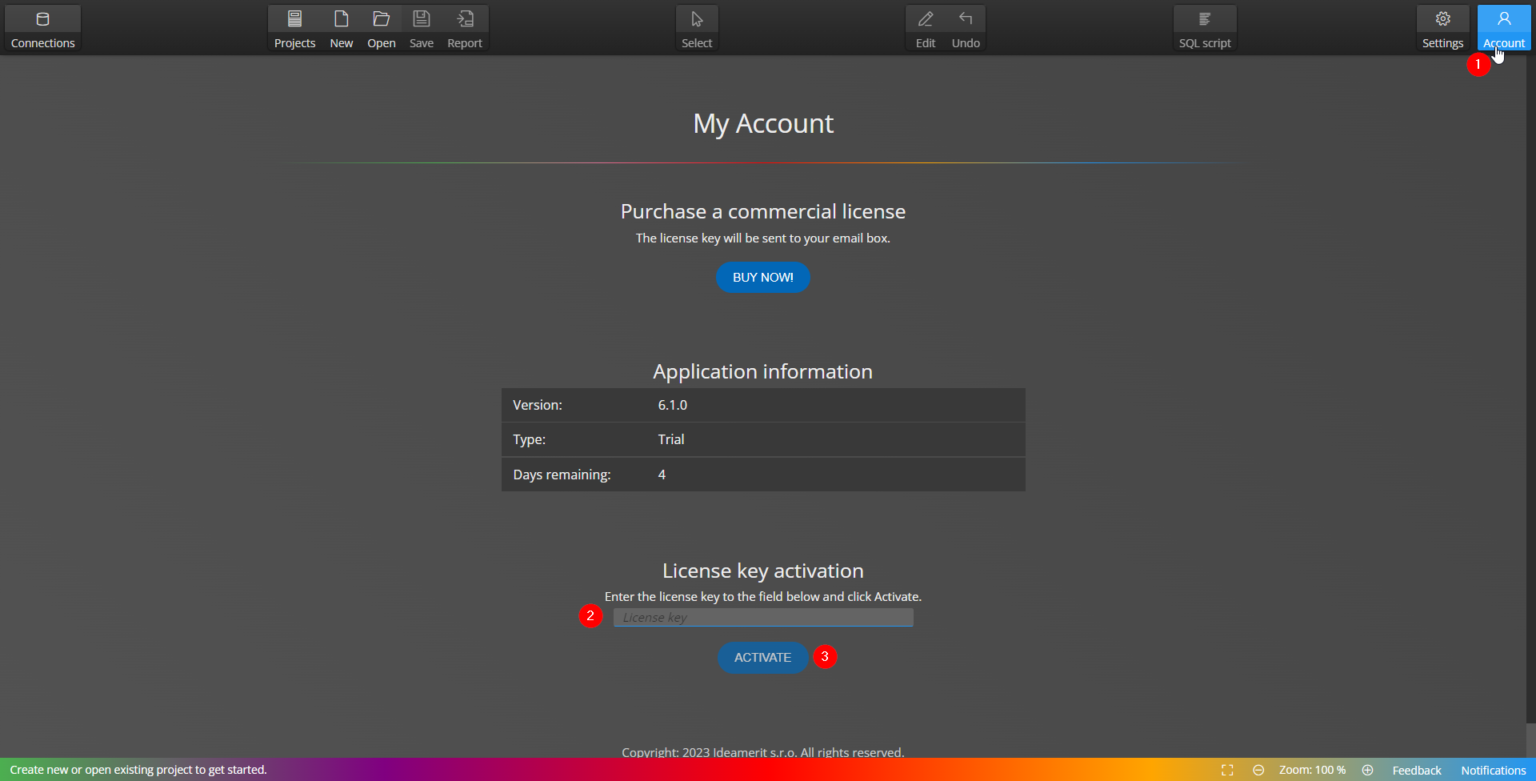1536x781 pixels.
Task: Save the current project
Action: click(x=420, y=27)
